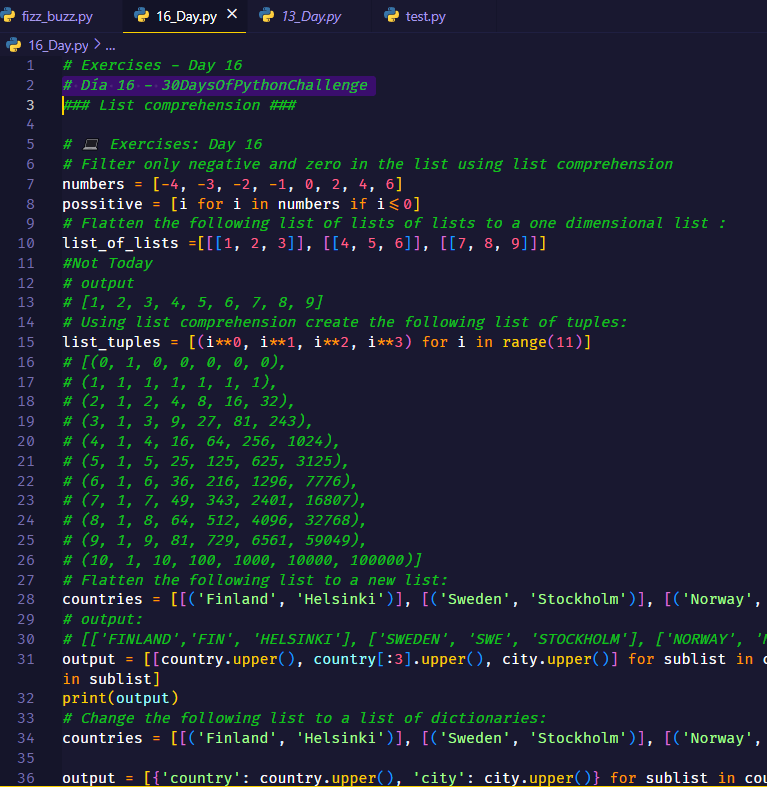Click line number 1 in the gutter

(x=30, y=65)
